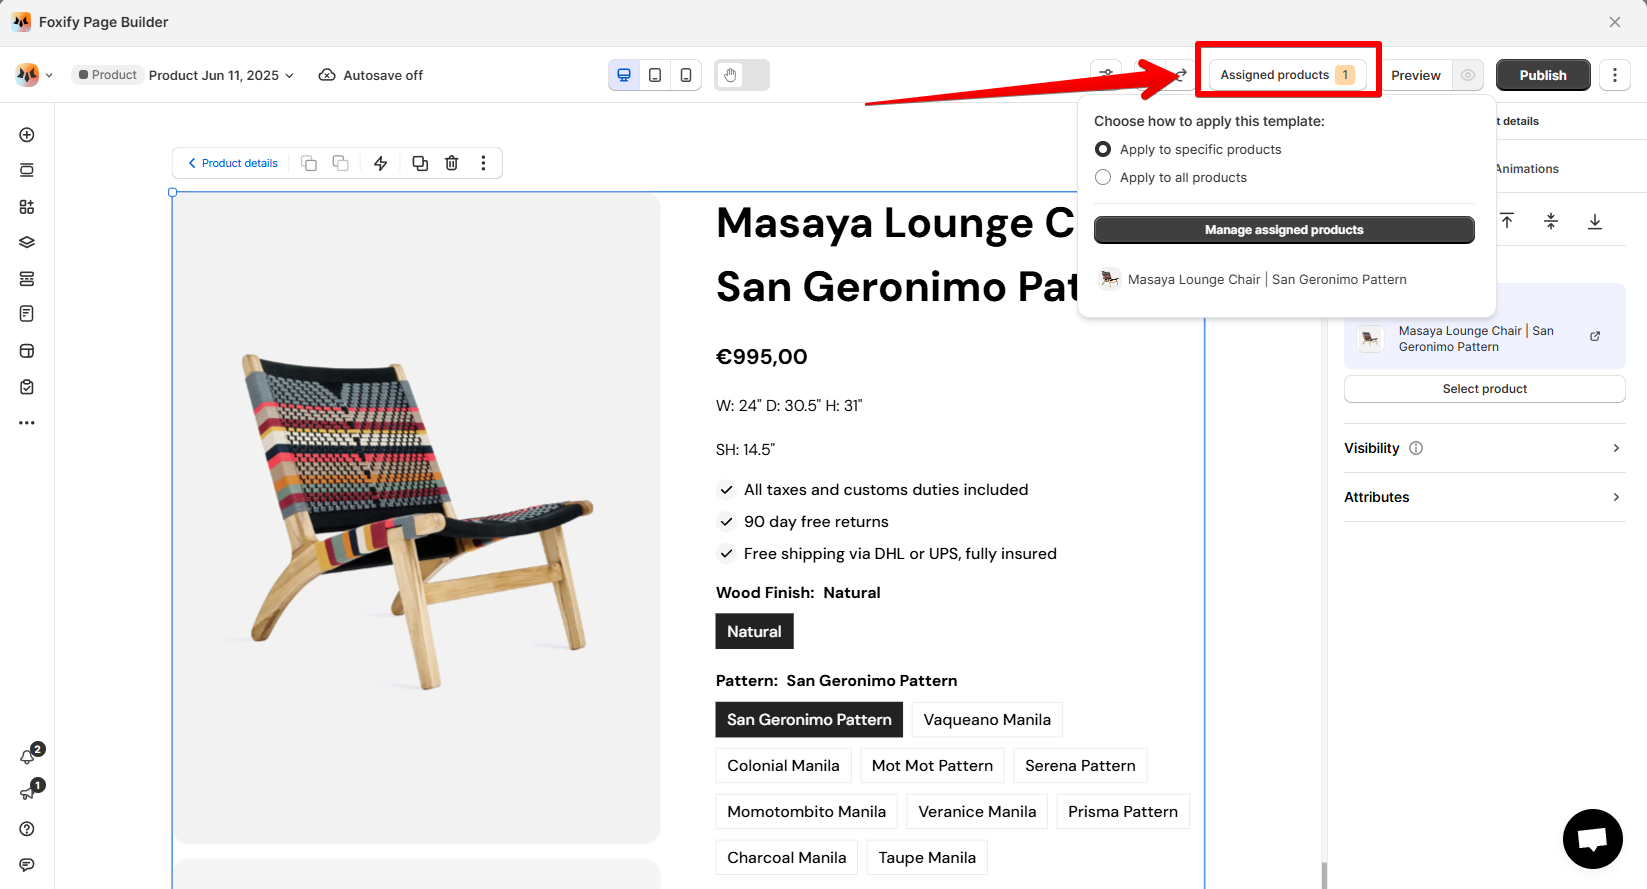Click the first copy icon in element toolbar
The width and height of the screenshot is (1647, 889).
click(309, 163)
